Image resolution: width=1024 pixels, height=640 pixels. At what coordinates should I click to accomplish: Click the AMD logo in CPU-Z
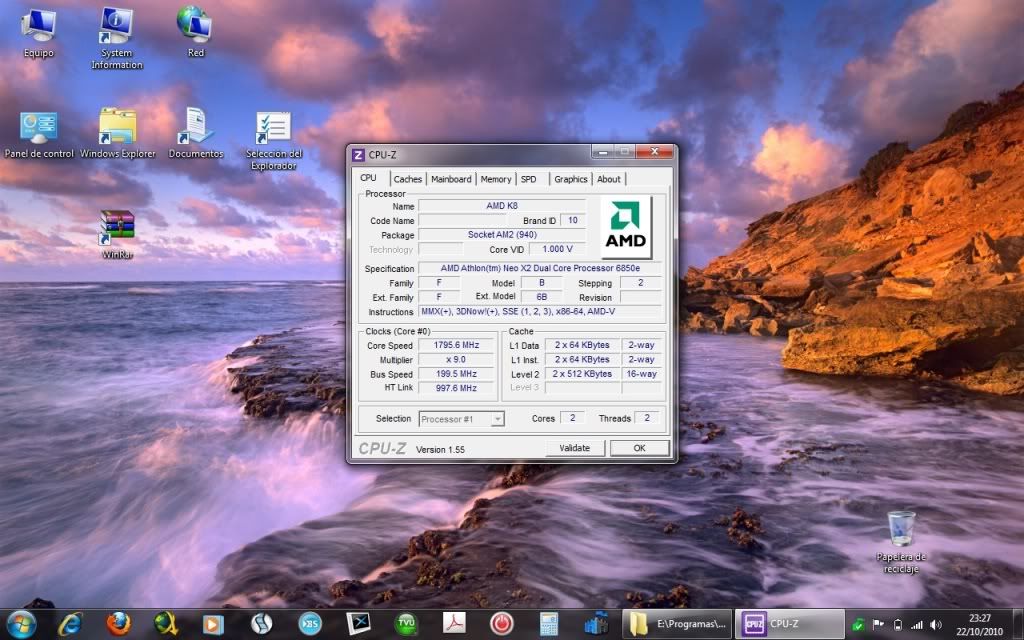626,227
